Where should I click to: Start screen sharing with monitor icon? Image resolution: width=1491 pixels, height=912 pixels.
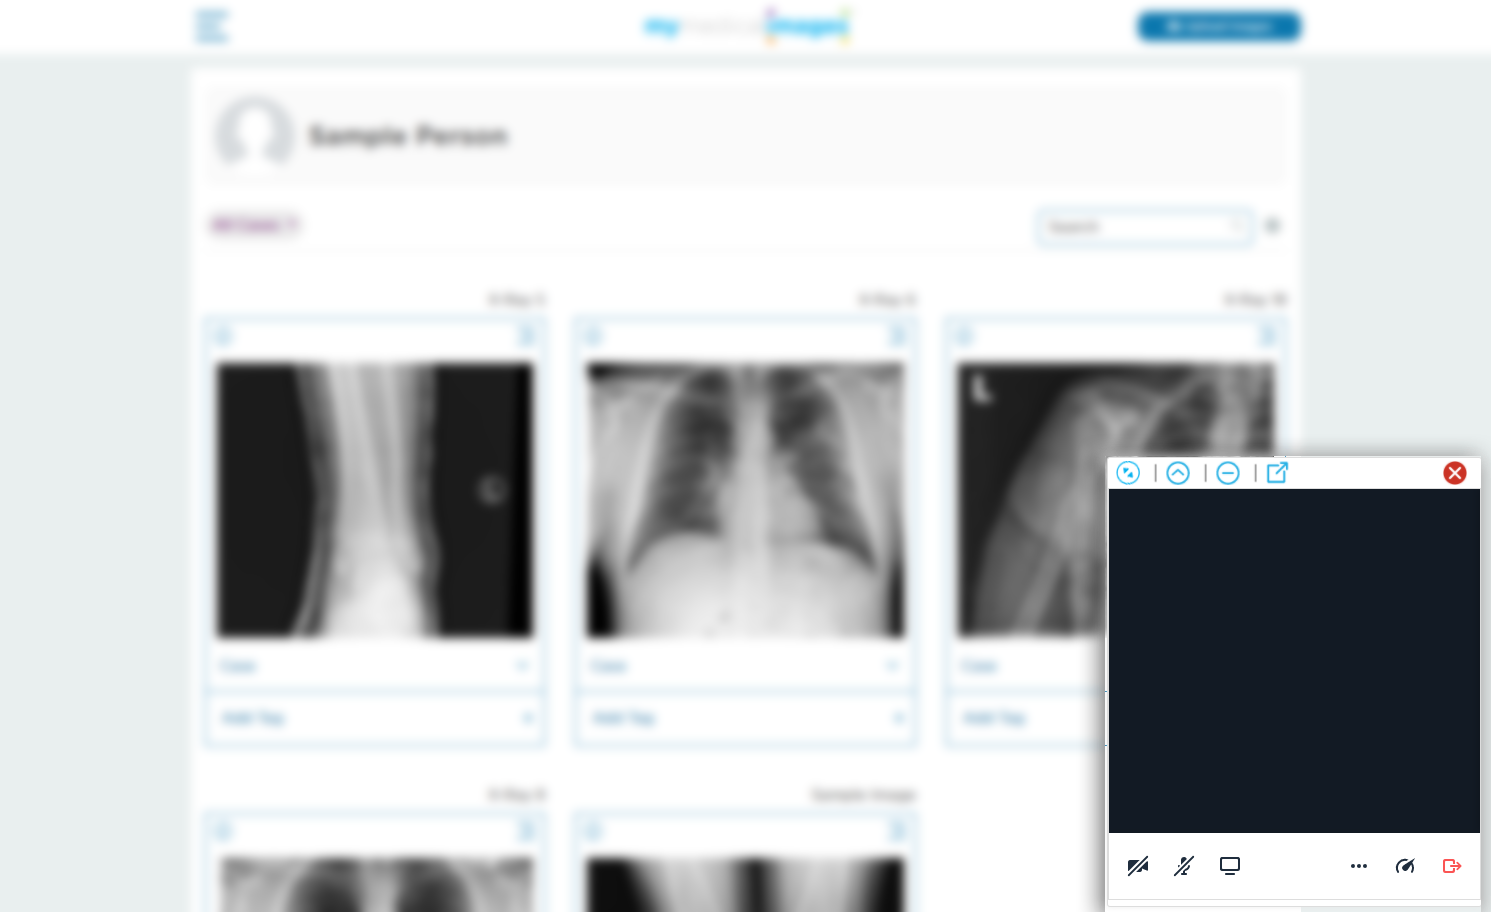1230,866
